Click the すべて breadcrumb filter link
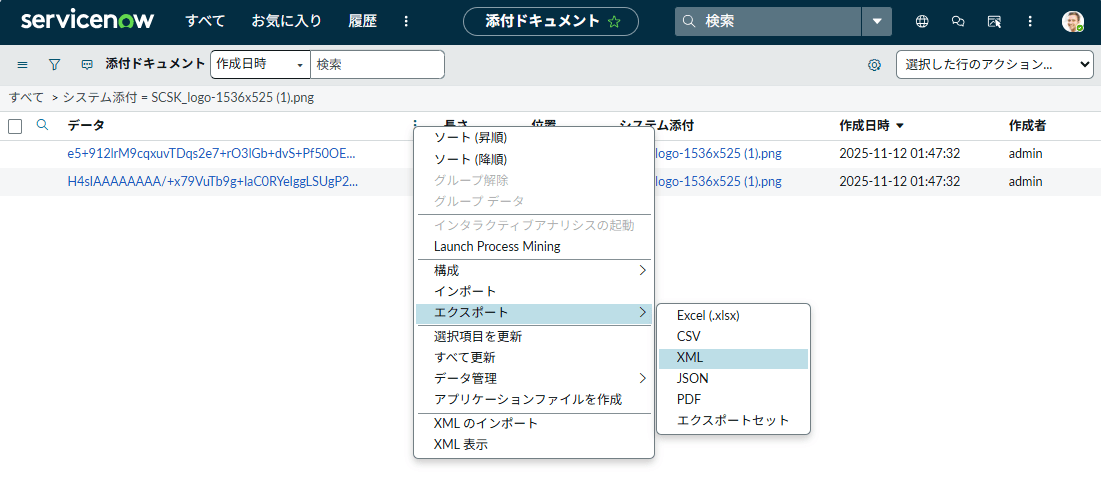 click(26, 98)
